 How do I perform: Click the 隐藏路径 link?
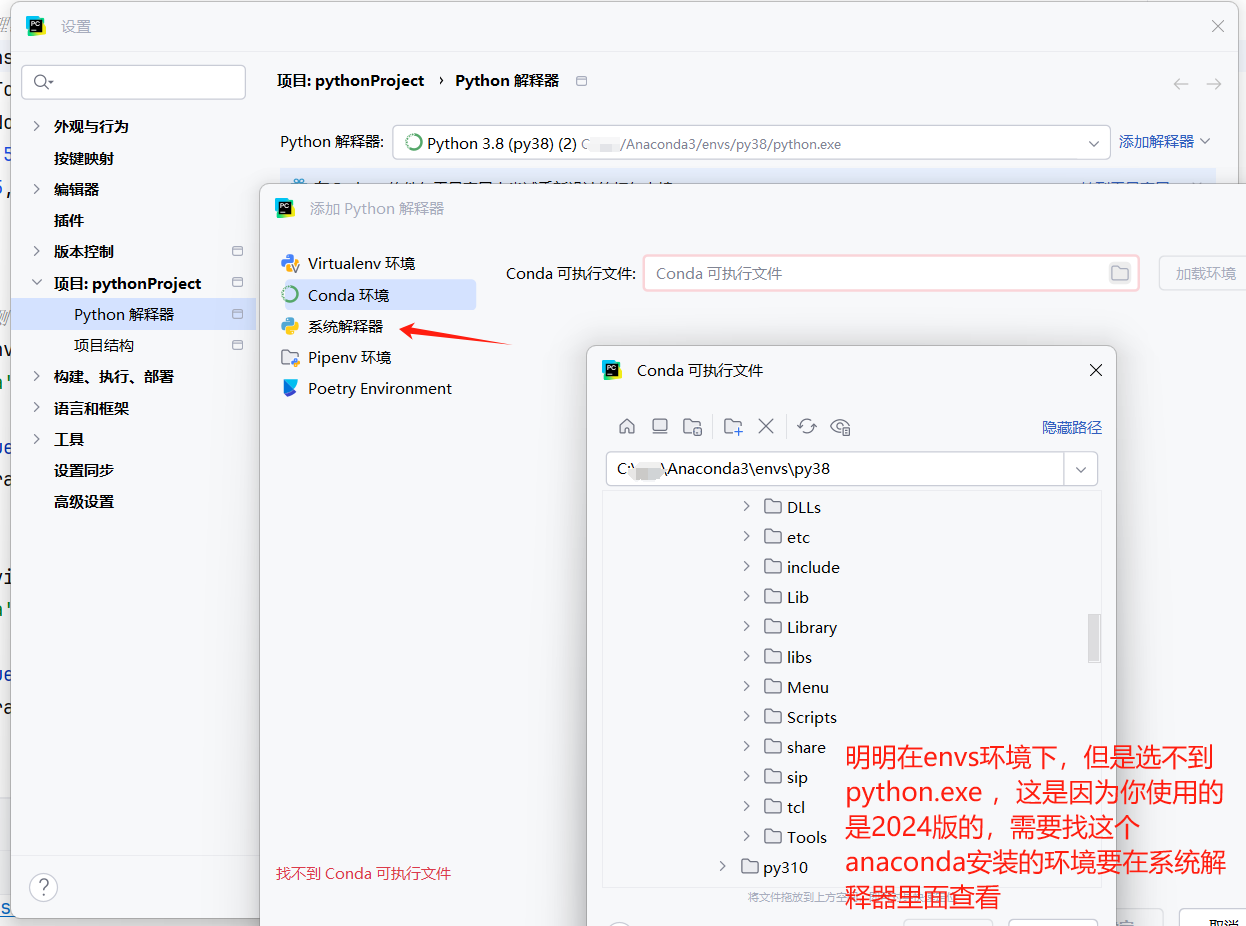tap(1072, 427)
